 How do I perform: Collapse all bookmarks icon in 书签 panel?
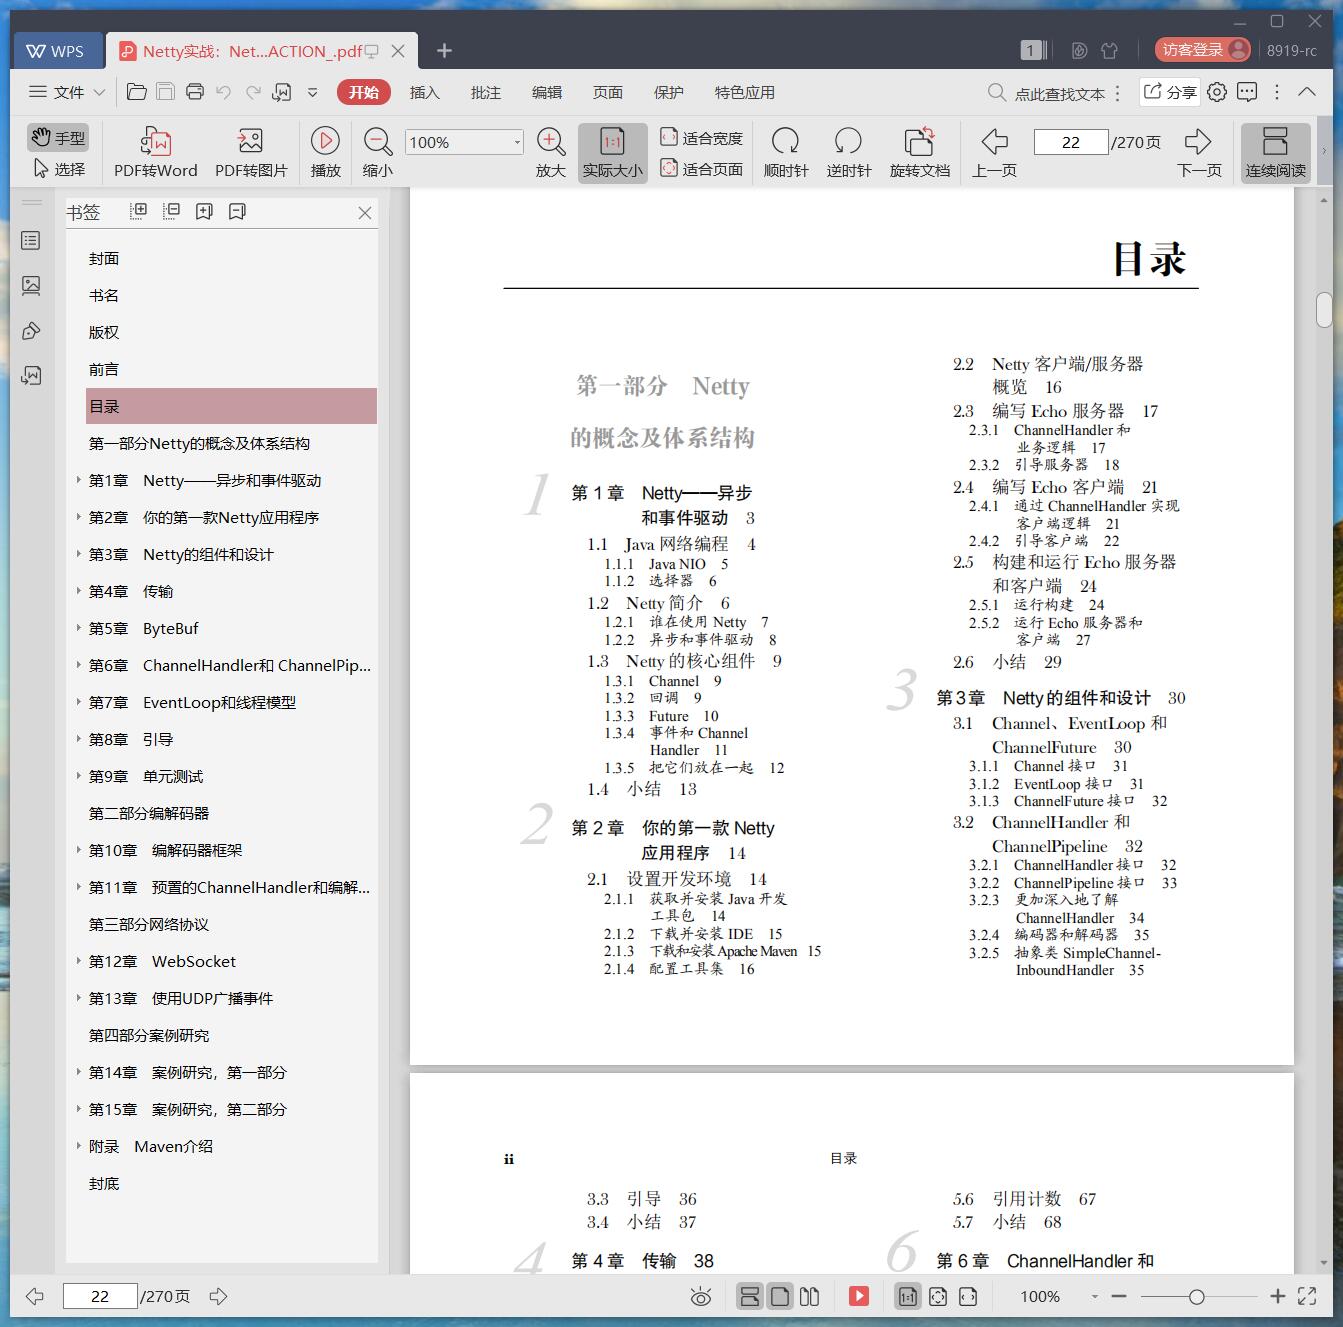pos(172,211)
